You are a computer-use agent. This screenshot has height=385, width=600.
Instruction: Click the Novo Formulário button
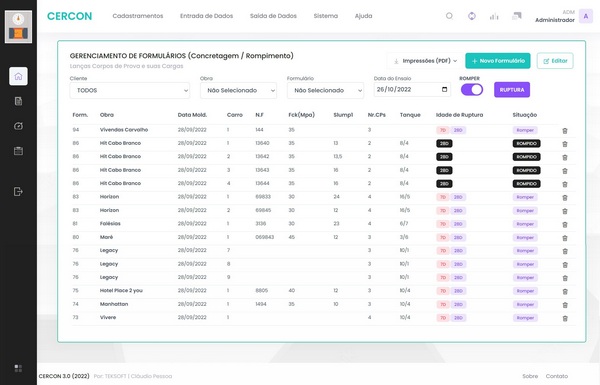(498, 61)
